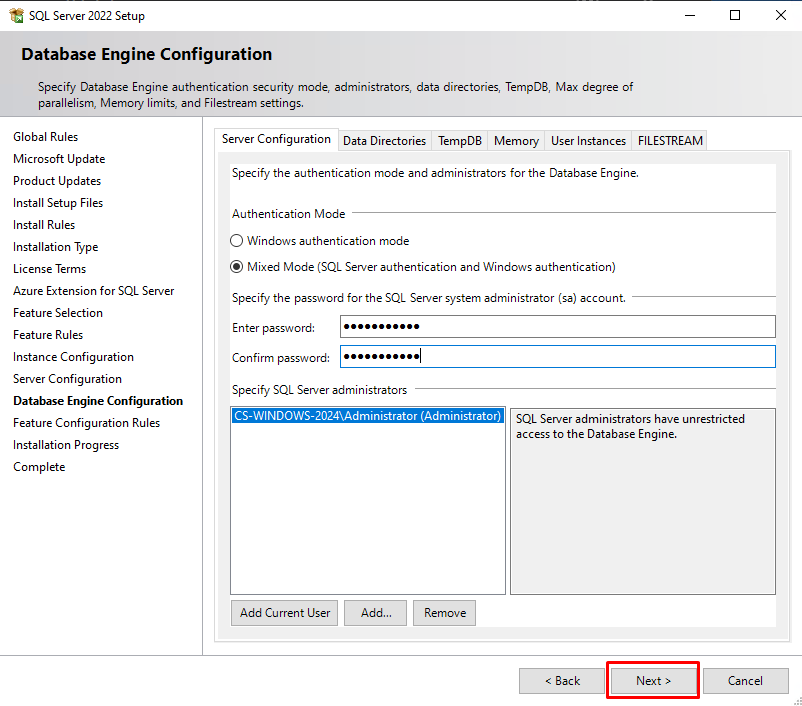Image resolution: width=802 pixels, height=706 pixels.
Task: Select Mixed Mode authentication radio button
Action: tap(237, 267)
